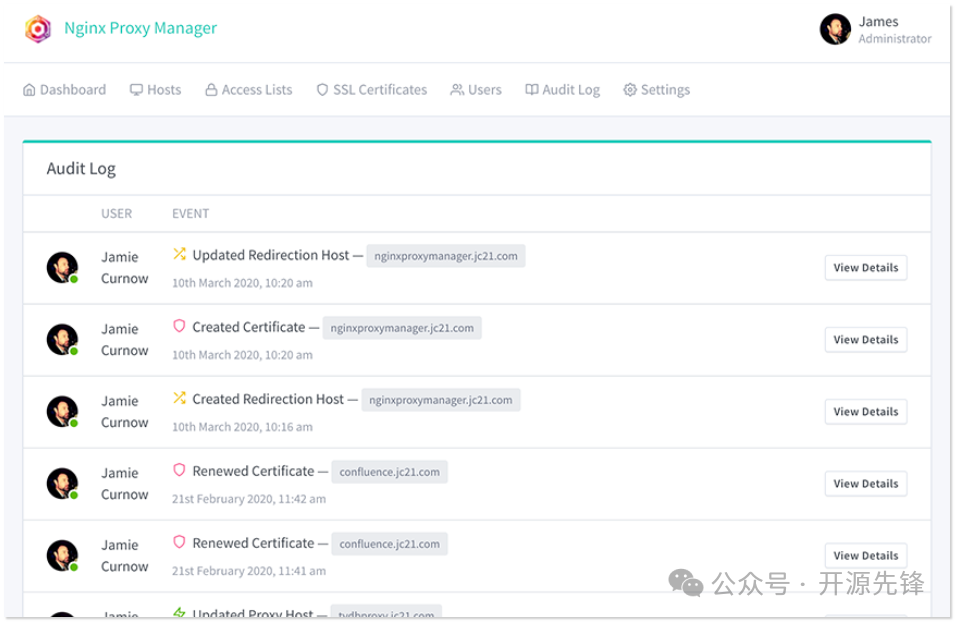Click shuffle icon beside Created Redirection Host
The height and width of the screenshot is (622, 955).
[179, 398]
